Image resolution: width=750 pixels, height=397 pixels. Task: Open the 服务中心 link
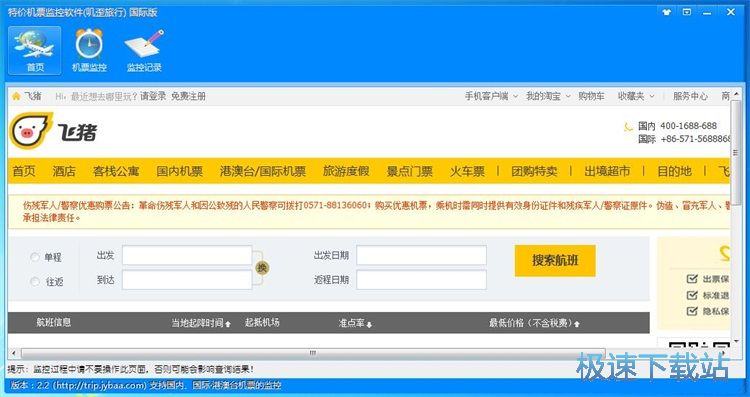tap(690, 96)
